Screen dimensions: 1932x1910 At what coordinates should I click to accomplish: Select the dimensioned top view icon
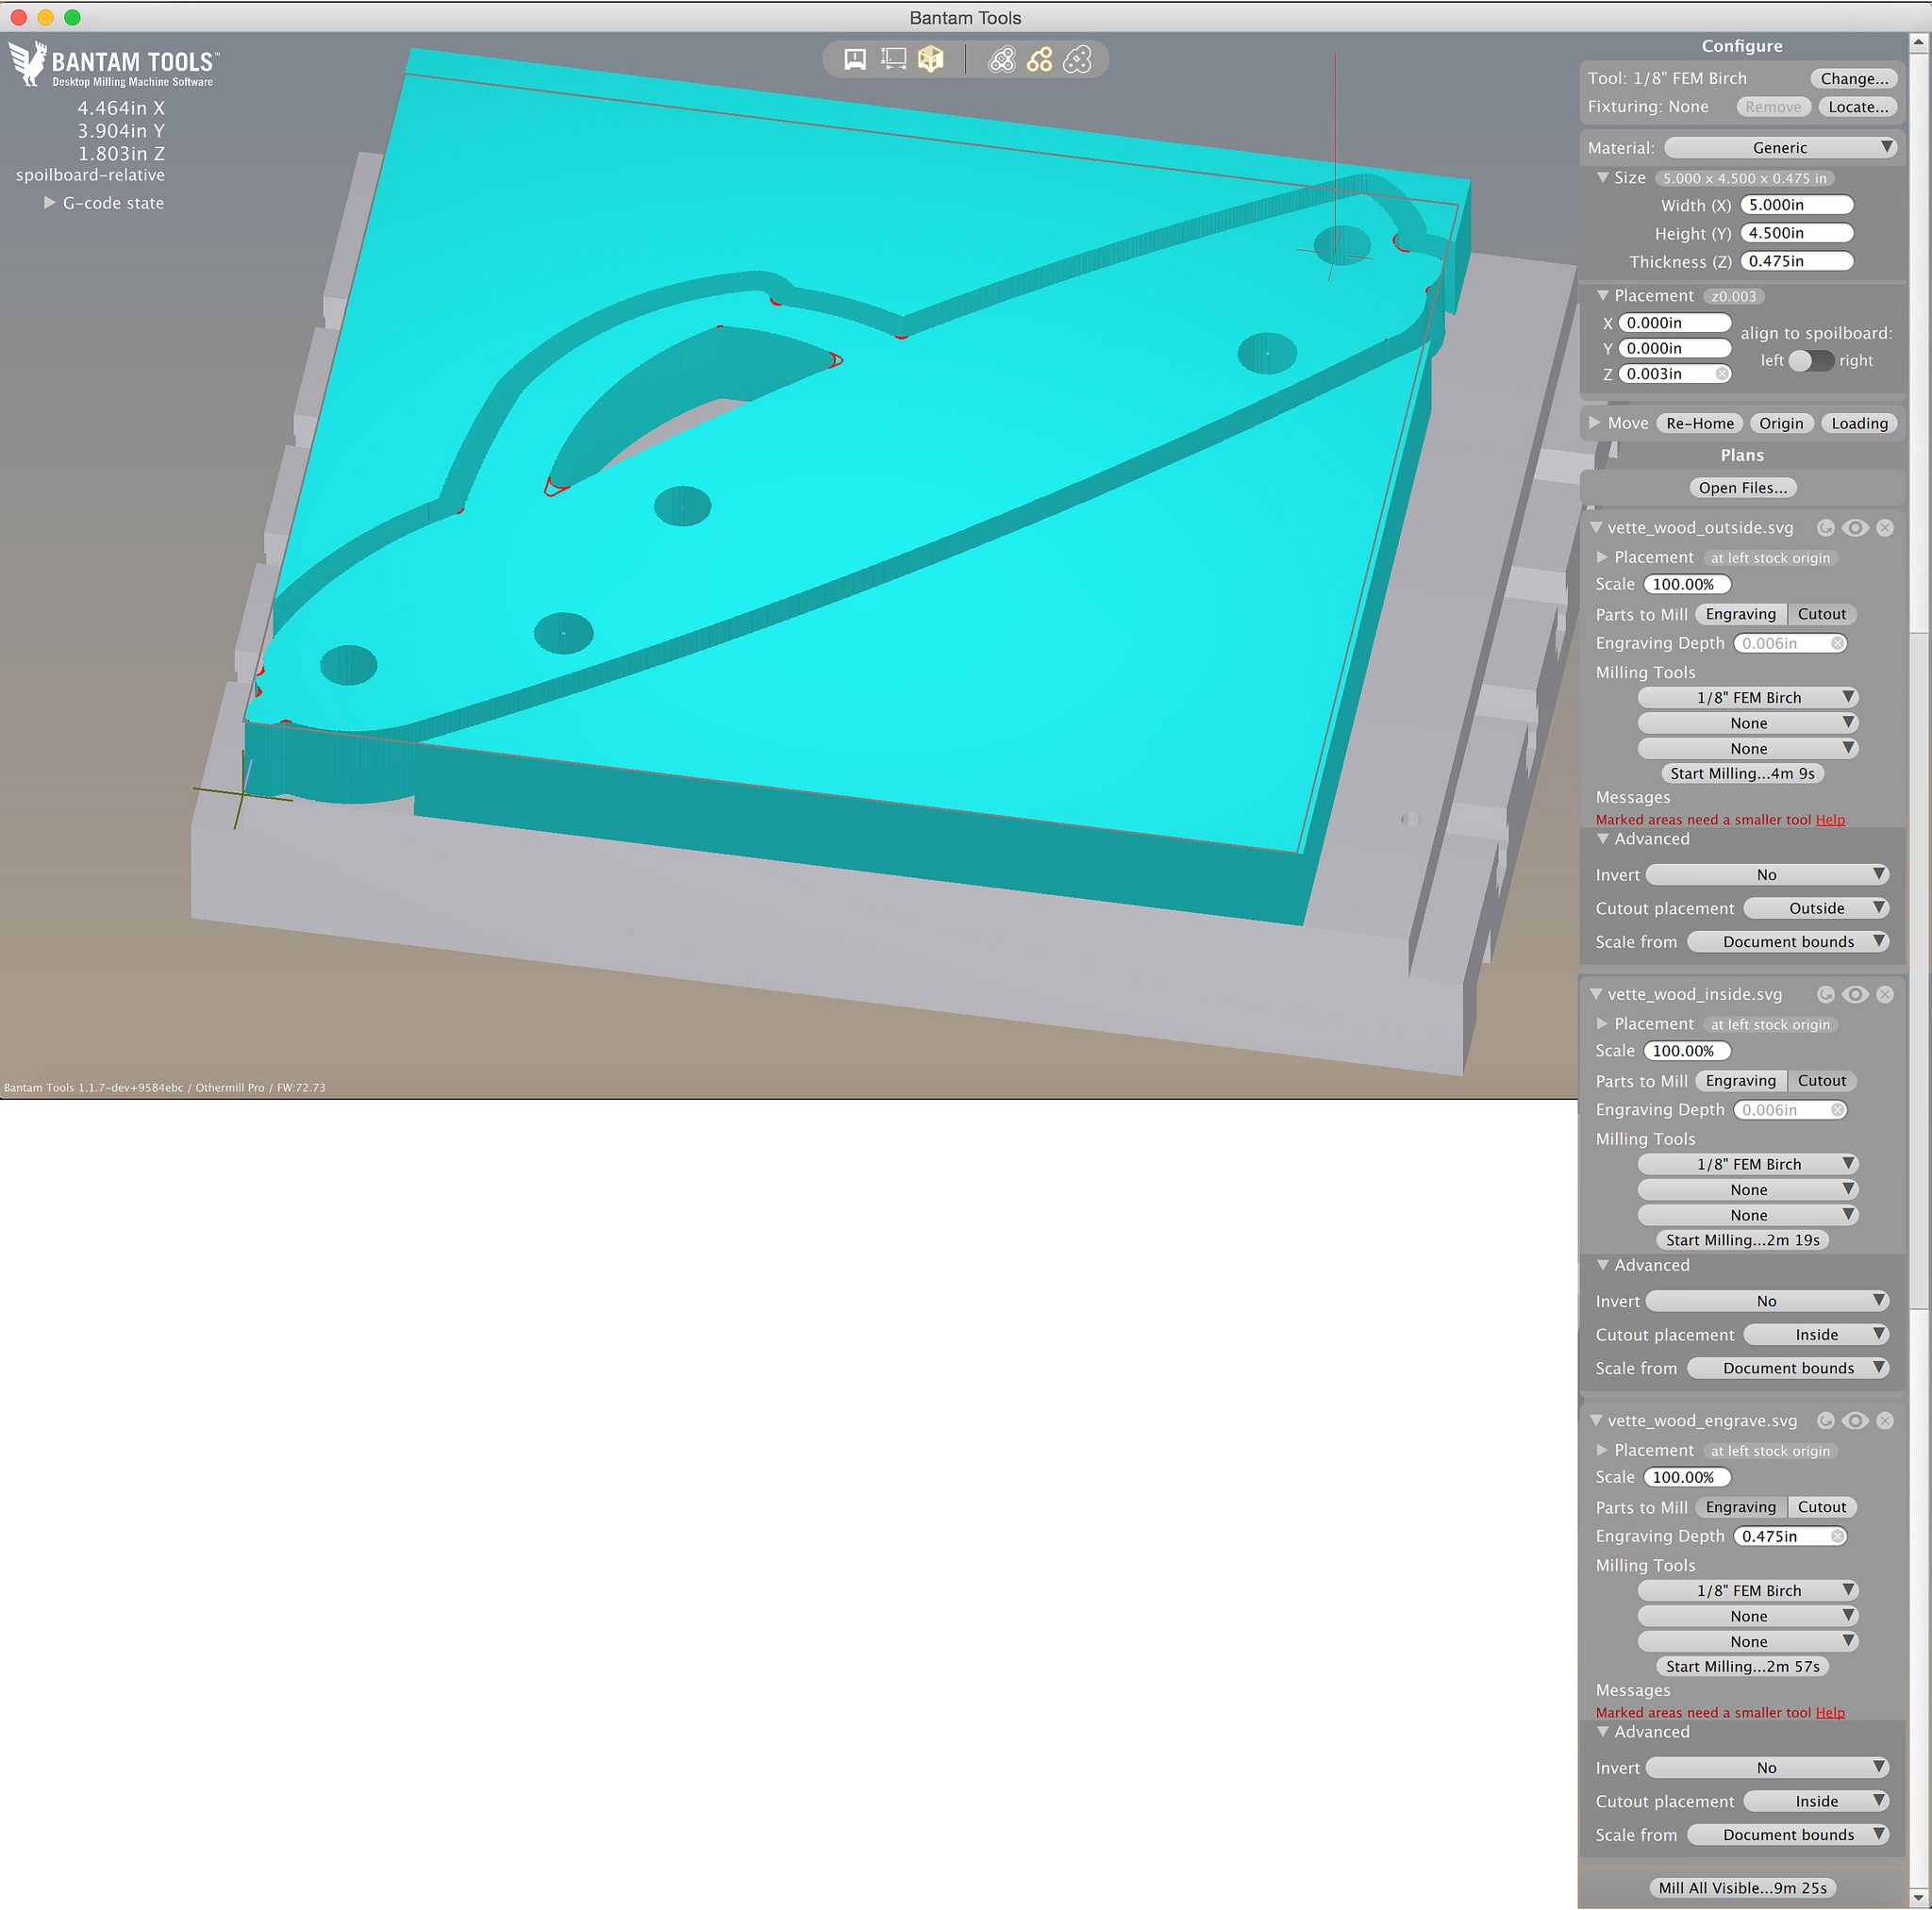(x=893, y=60)
